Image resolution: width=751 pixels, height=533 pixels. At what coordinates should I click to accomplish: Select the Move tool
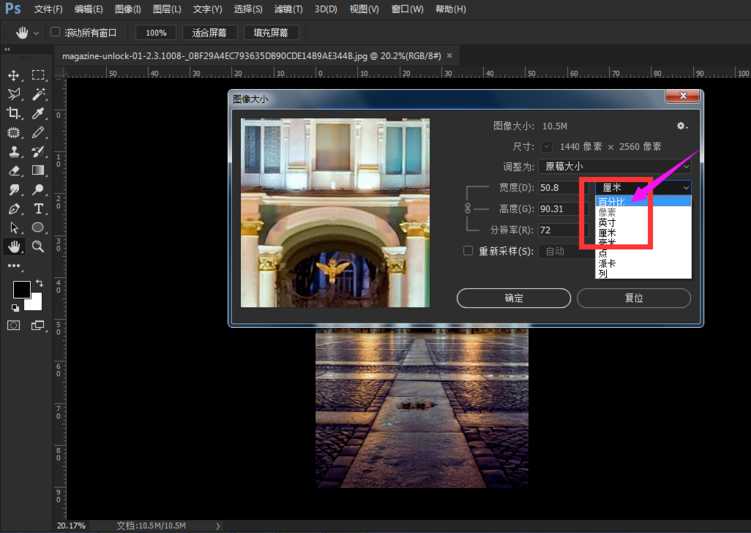14,76
